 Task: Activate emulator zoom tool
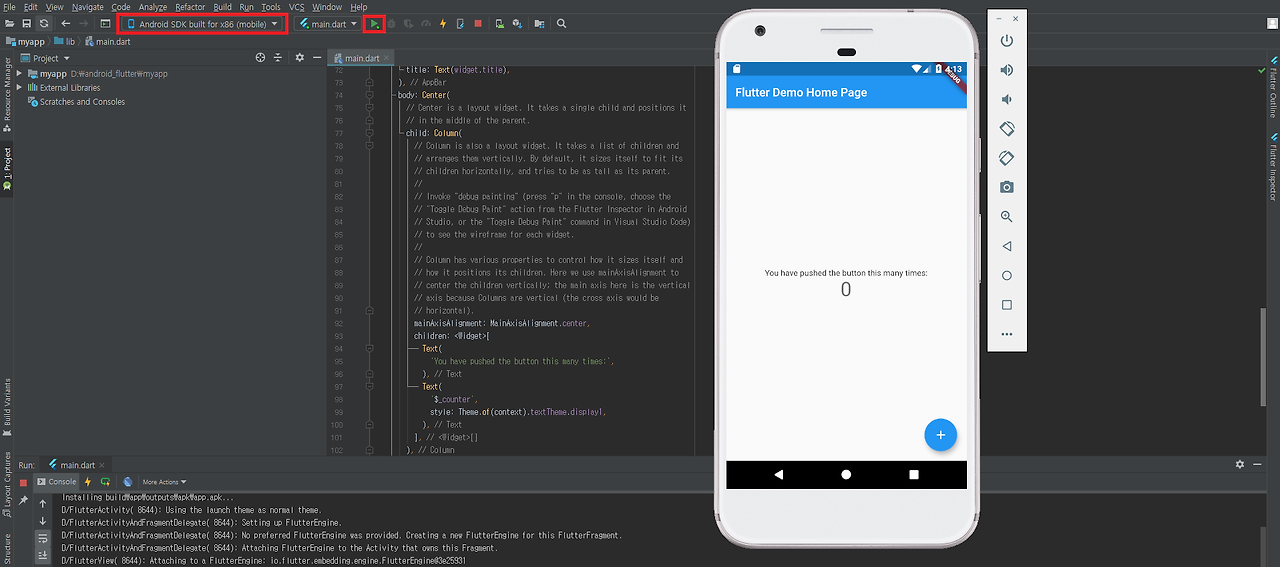point(1007,217)
